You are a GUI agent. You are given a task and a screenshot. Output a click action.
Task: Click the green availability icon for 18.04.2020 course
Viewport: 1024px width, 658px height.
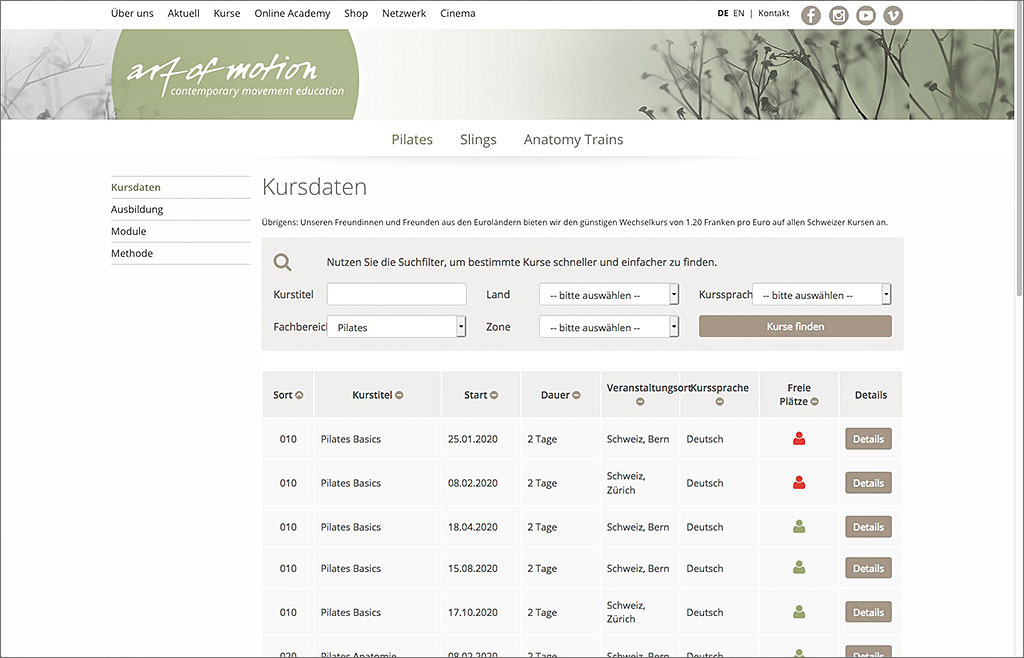799,527
